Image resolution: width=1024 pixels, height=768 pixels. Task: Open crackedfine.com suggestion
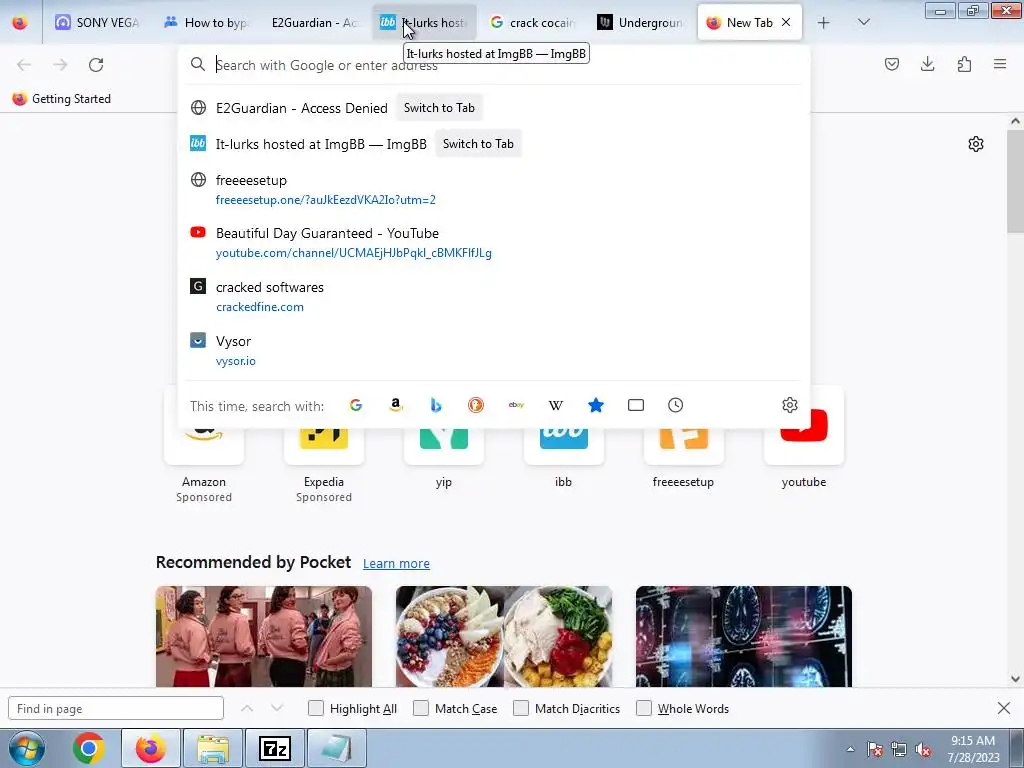(x=494, y=296)
